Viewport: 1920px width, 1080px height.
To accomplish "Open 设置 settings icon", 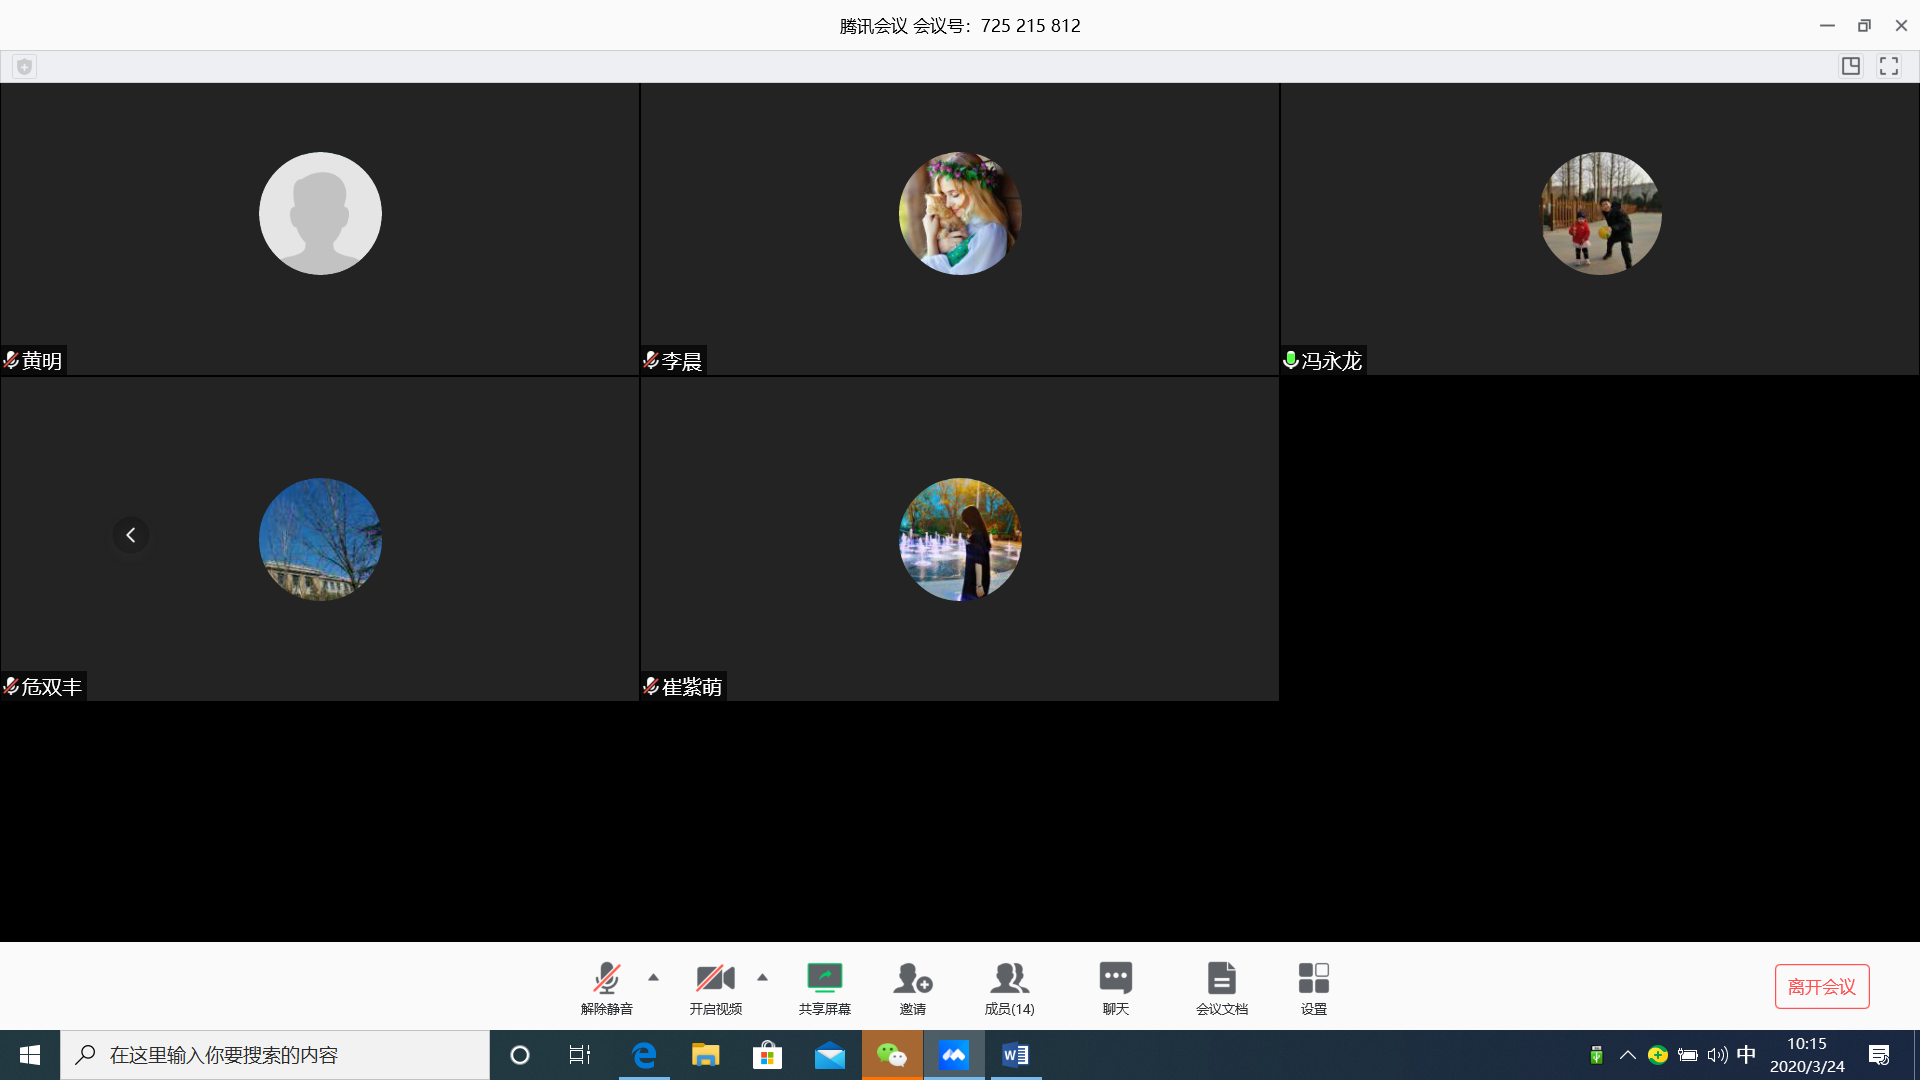I will 1313,987.
